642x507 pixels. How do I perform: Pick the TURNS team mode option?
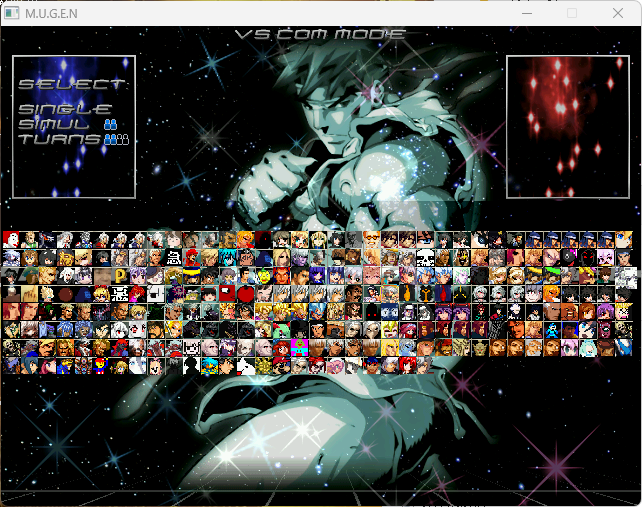[x=59, y=139]
